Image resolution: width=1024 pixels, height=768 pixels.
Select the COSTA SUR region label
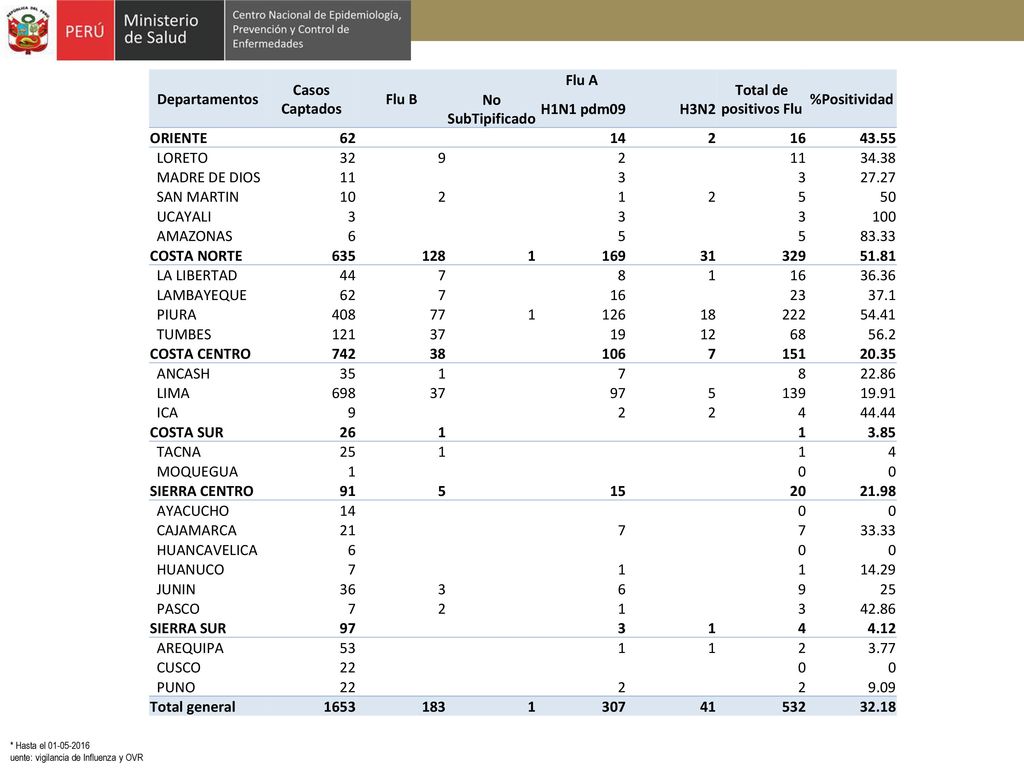(x=186, y=432)
